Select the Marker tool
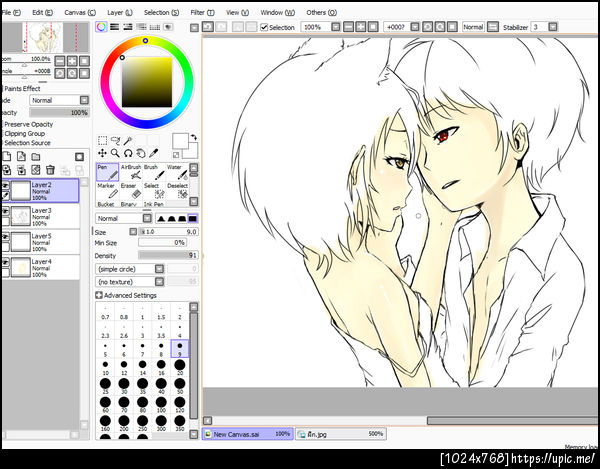Screen dimensions: 600x469 point(107,190)
